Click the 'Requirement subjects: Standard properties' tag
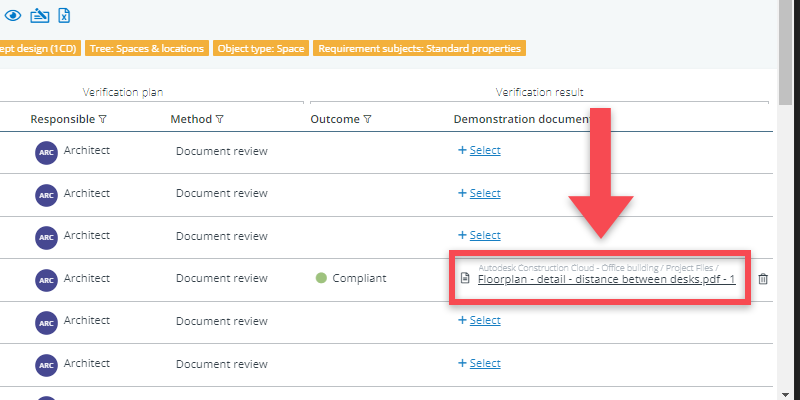This screenshot has height=400, width=800. tap(419, 48)
